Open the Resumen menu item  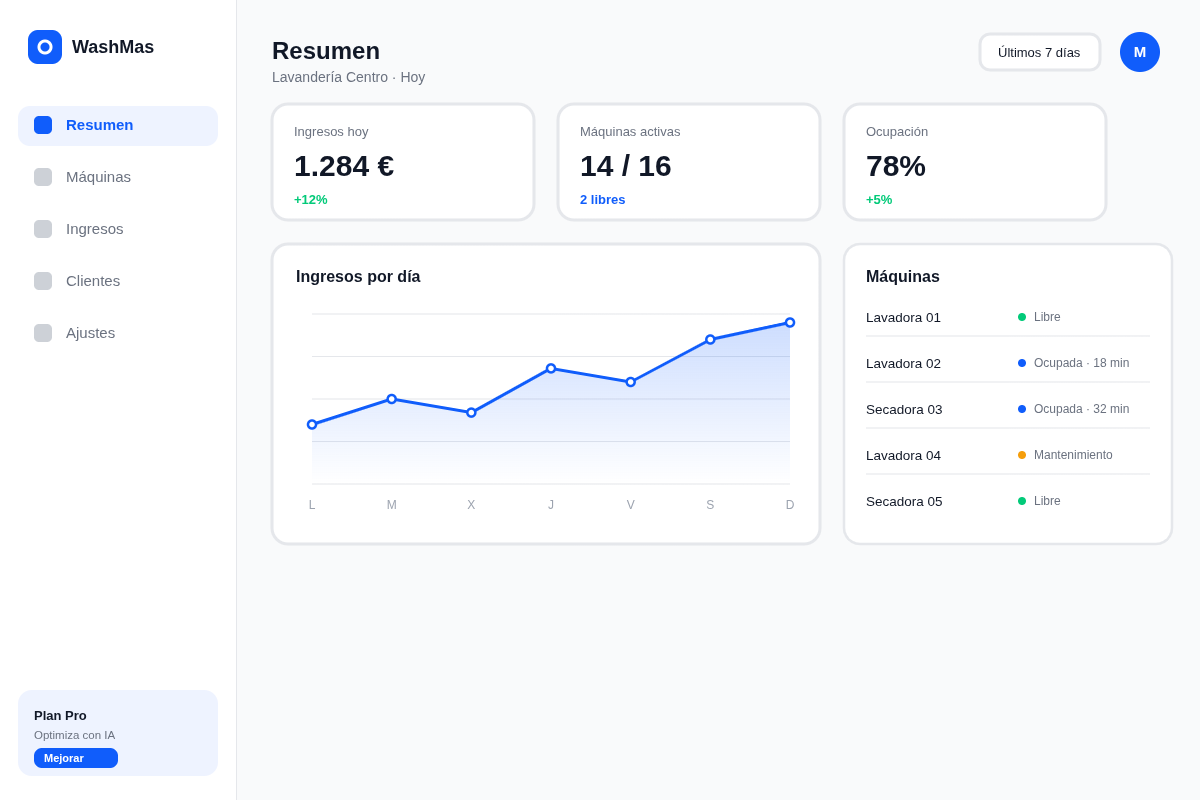point(118,126)
